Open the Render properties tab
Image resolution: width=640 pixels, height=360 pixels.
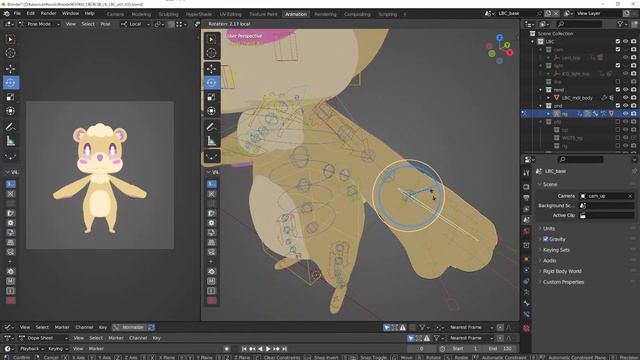coord(526,187)
